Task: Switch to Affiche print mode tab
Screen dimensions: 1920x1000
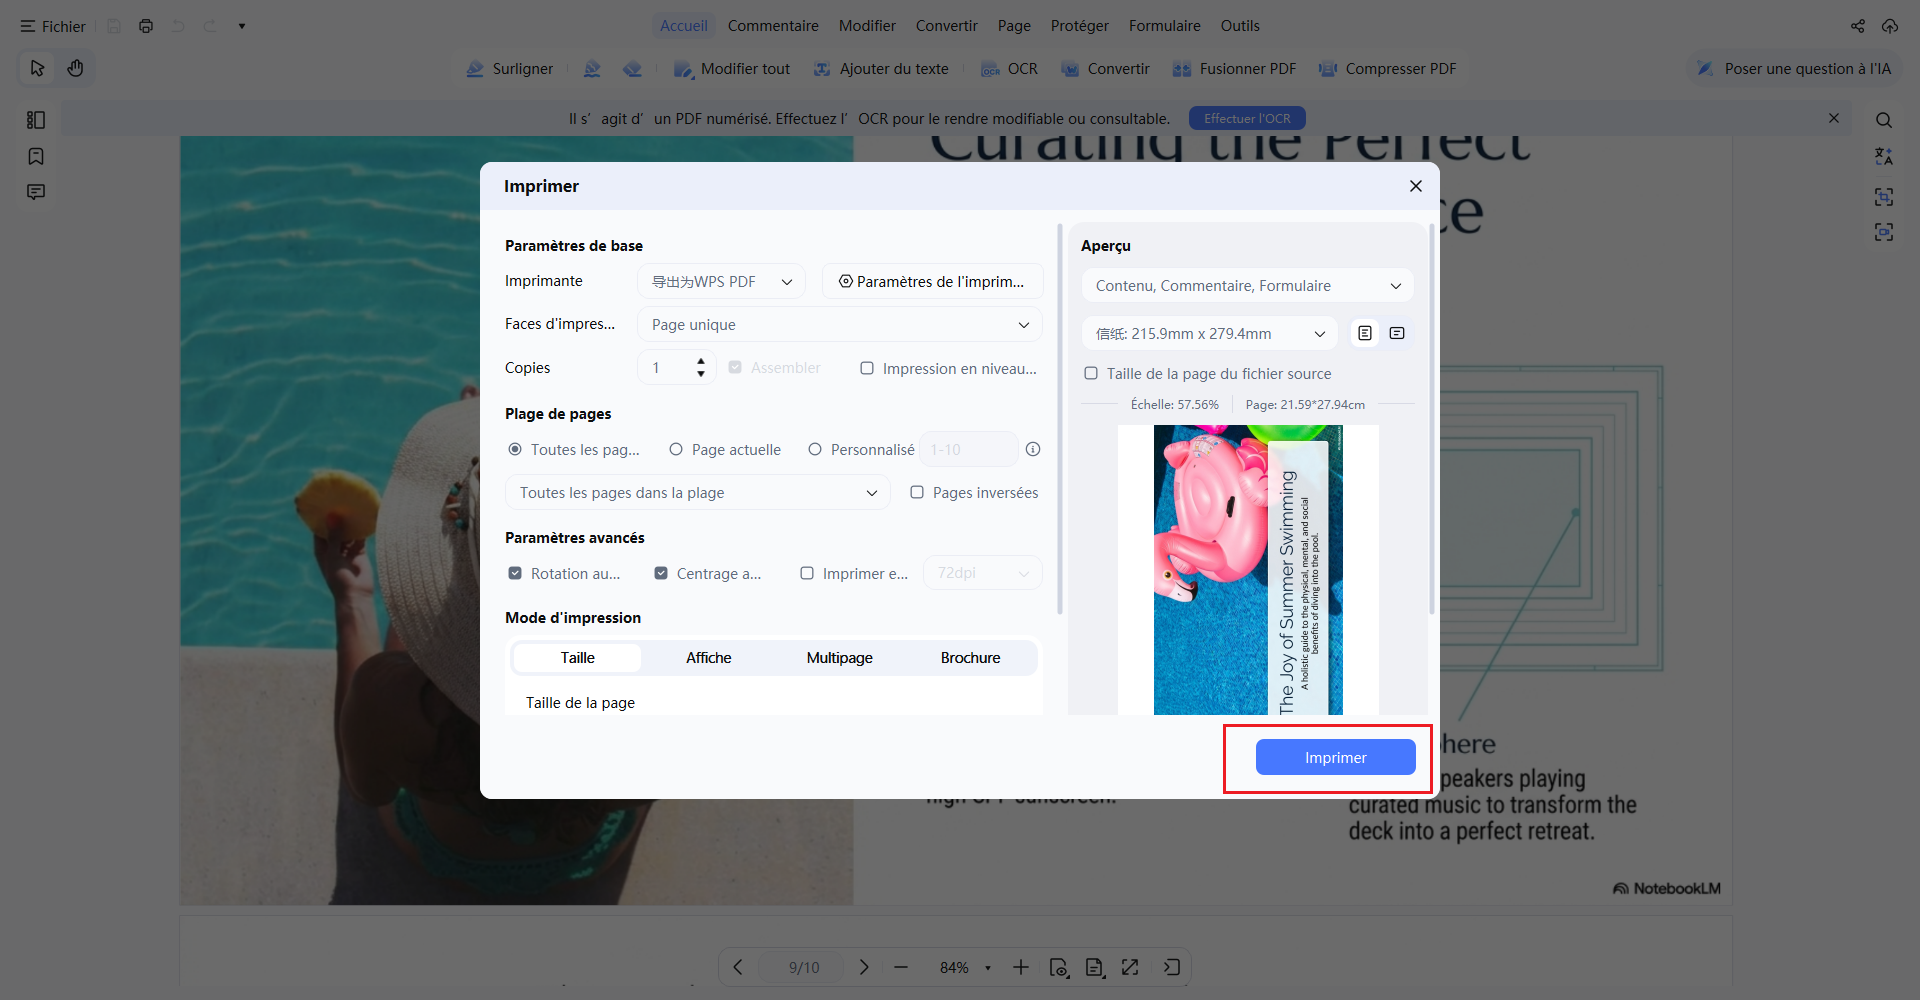Action: 708,658
